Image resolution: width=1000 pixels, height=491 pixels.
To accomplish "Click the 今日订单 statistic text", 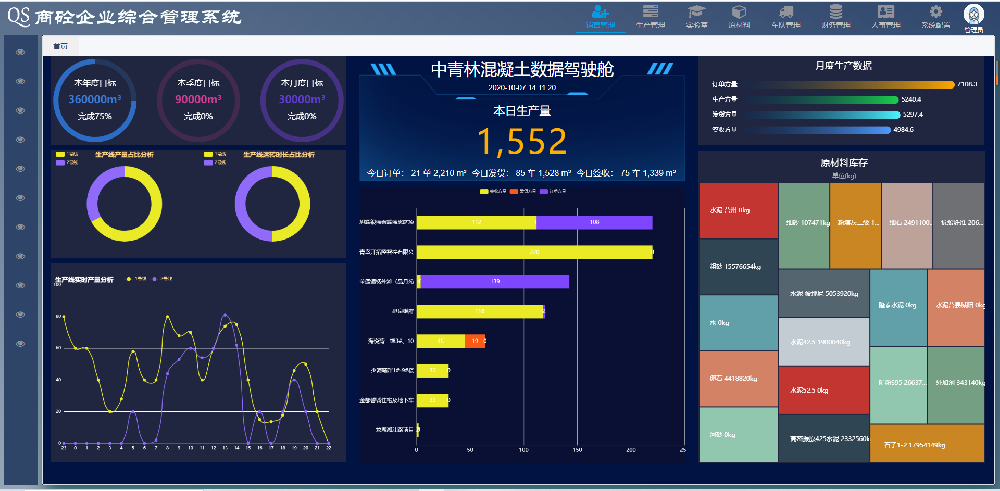I will click(417, 173).
